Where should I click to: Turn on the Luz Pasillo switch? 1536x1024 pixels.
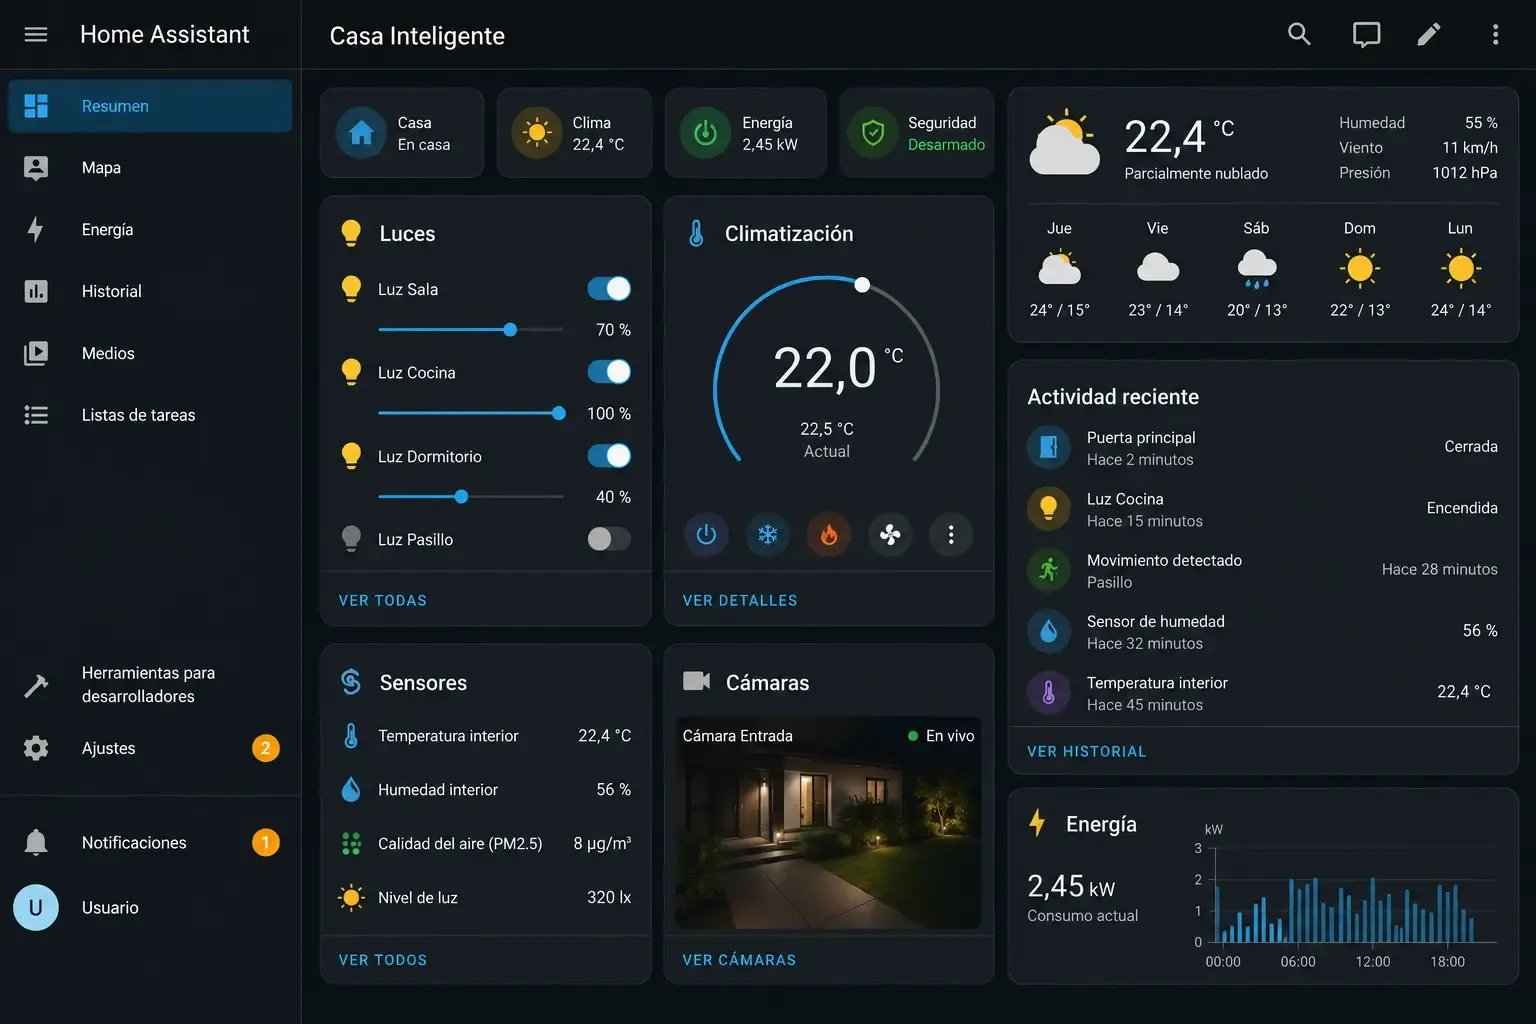click(609, 539)
